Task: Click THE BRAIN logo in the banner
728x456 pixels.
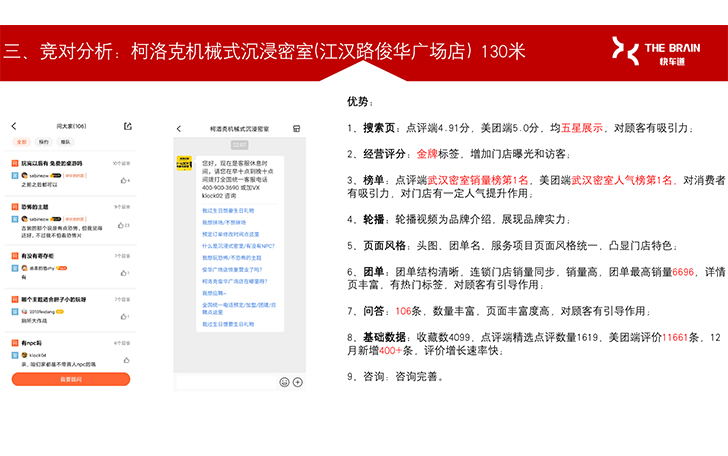Action: (656, 51)
